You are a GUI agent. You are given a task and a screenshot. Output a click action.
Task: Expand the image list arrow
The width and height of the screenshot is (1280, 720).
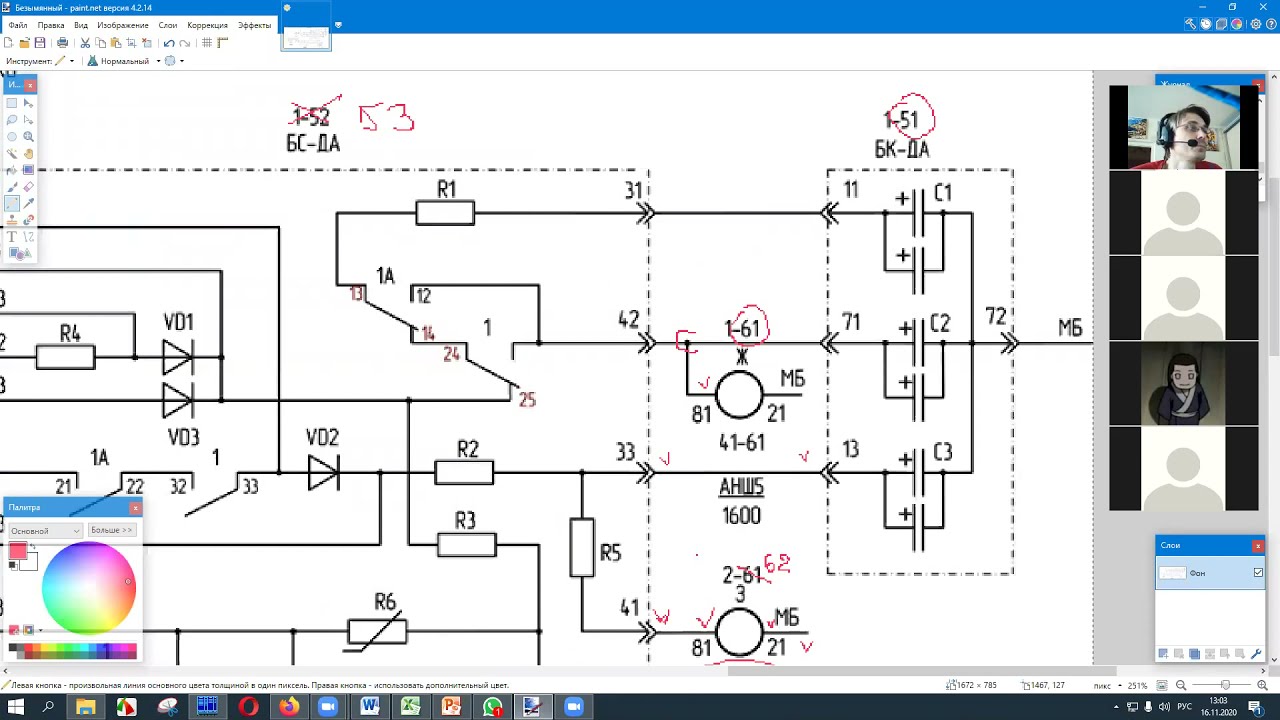pos(338,25)
